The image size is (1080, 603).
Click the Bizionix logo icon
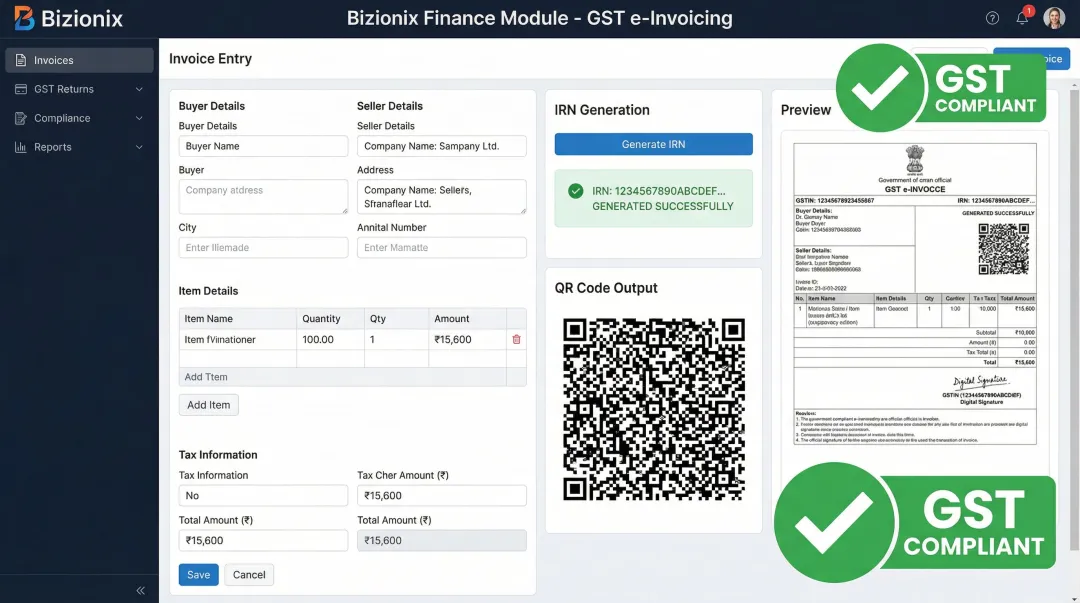[23, 18]
